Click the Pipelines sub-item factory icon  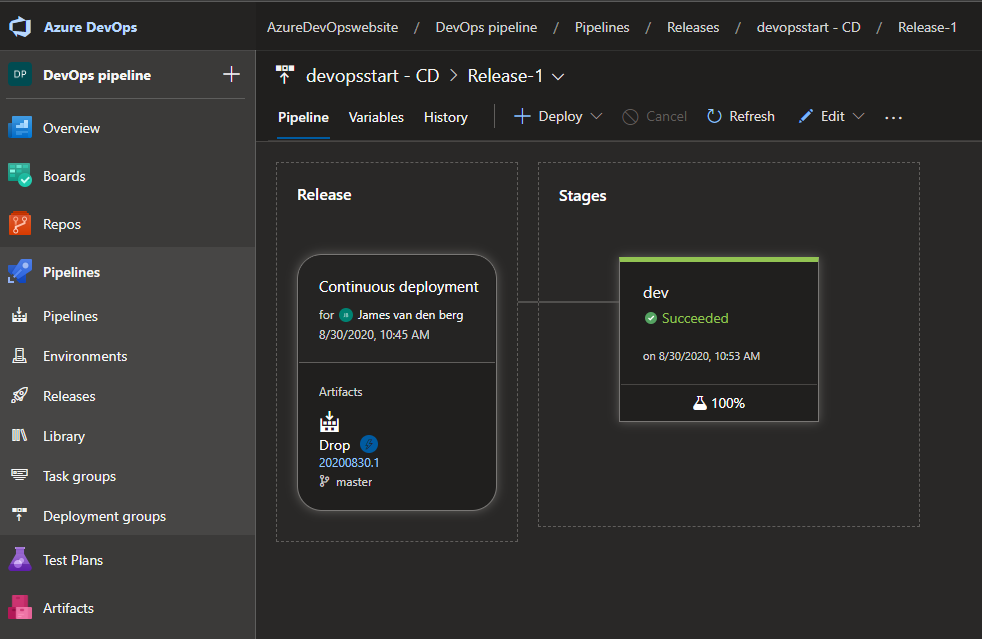click(19, 316)
